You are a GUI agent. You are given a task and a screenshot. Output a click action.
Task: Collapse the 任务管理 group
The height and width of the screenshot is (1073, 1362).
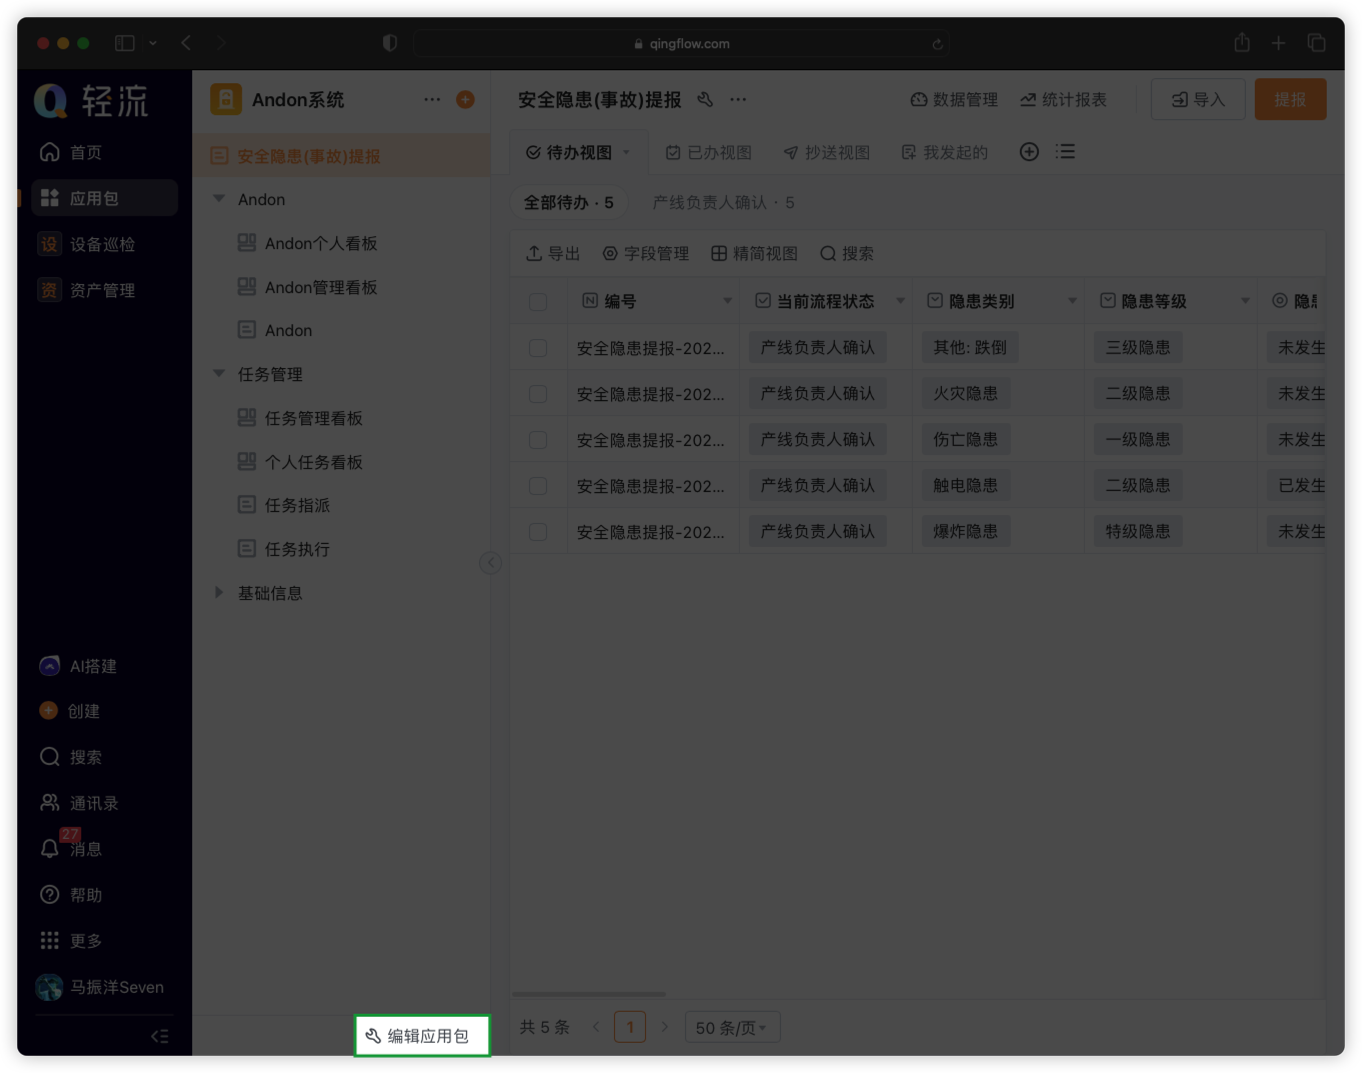pyautogui.click(x=219, y=374)
